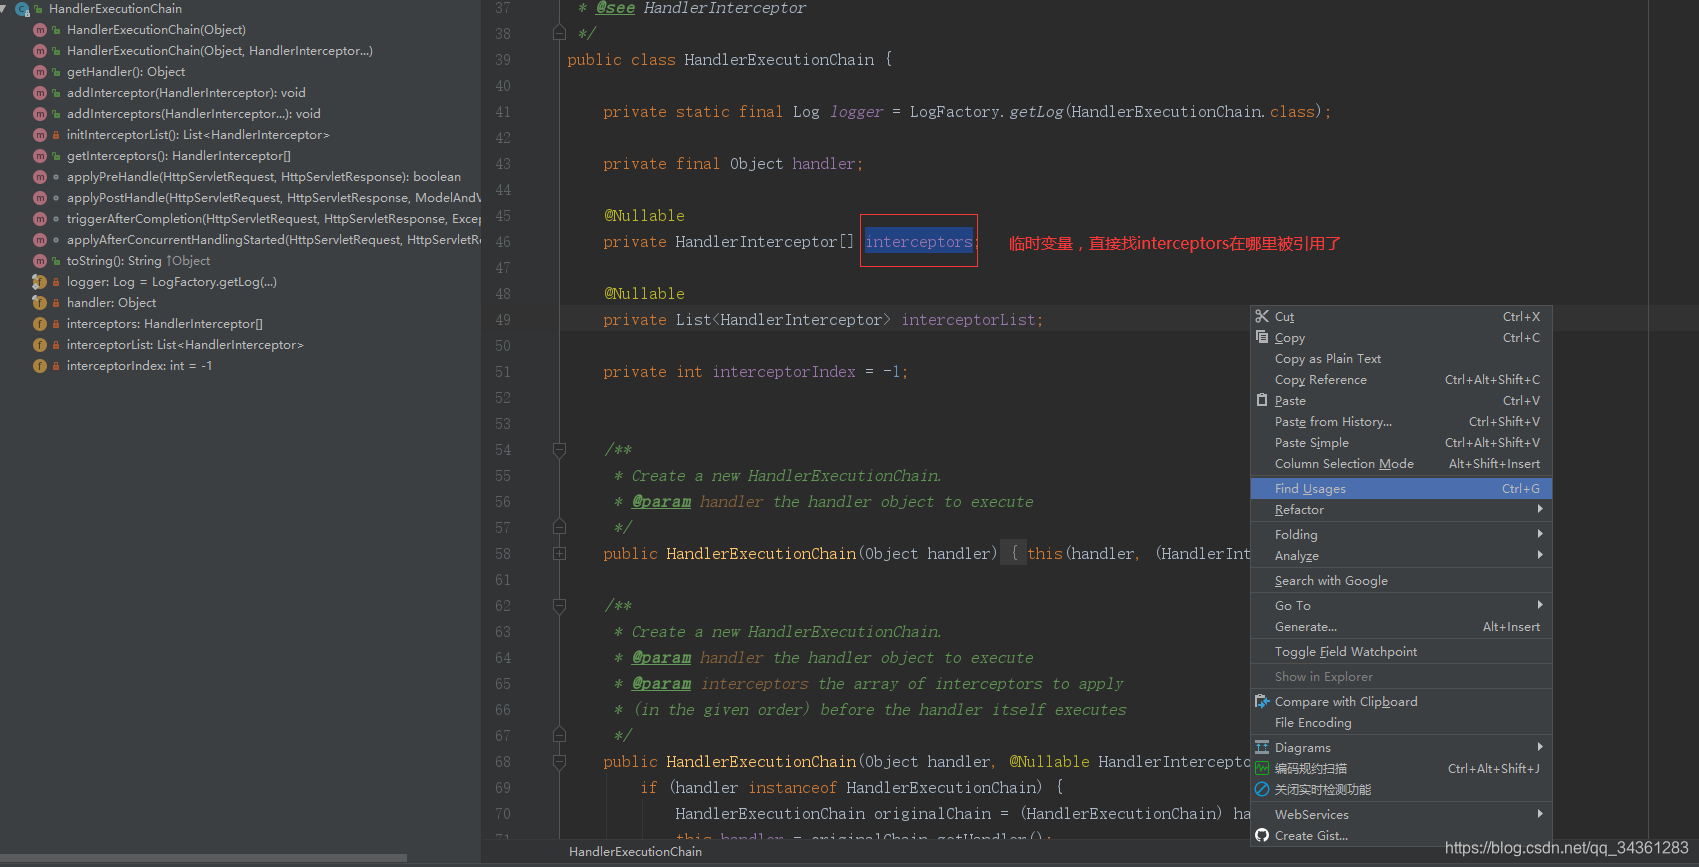This screenshot has height=867, width=1699.
Task: Select interceptors: HandlerInterceptor[] field row
Action: 165,324
